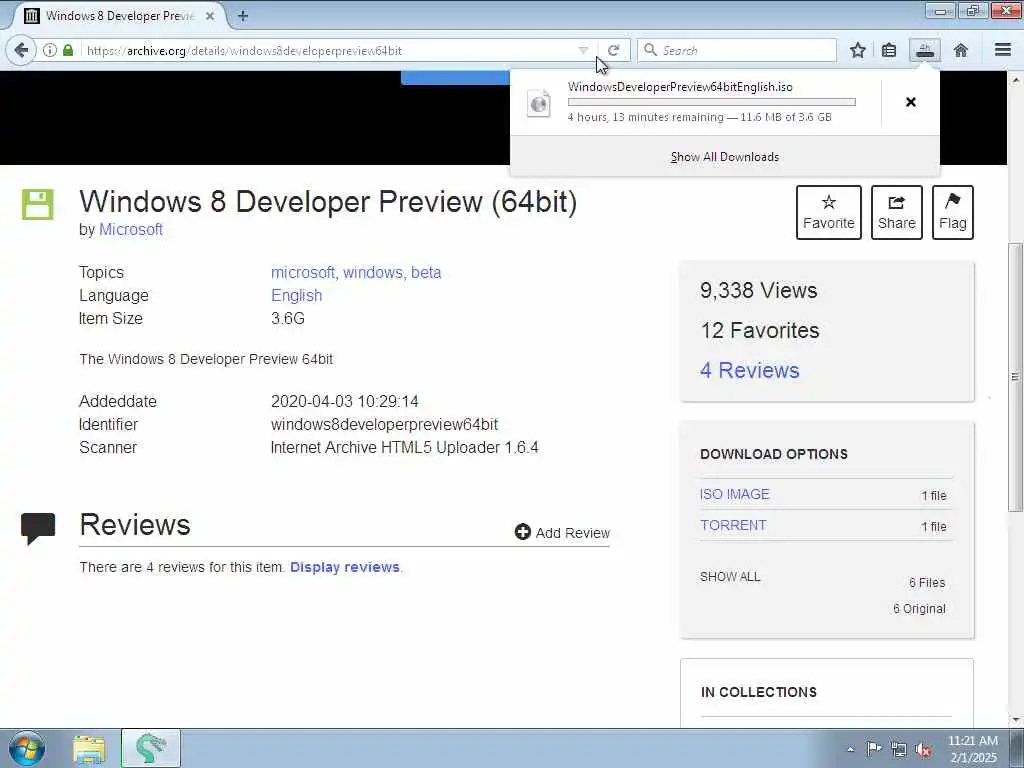Open Windows Explorer from the taskbar
This screenshot has height=768, width=1024.
[x=89, y=749]
